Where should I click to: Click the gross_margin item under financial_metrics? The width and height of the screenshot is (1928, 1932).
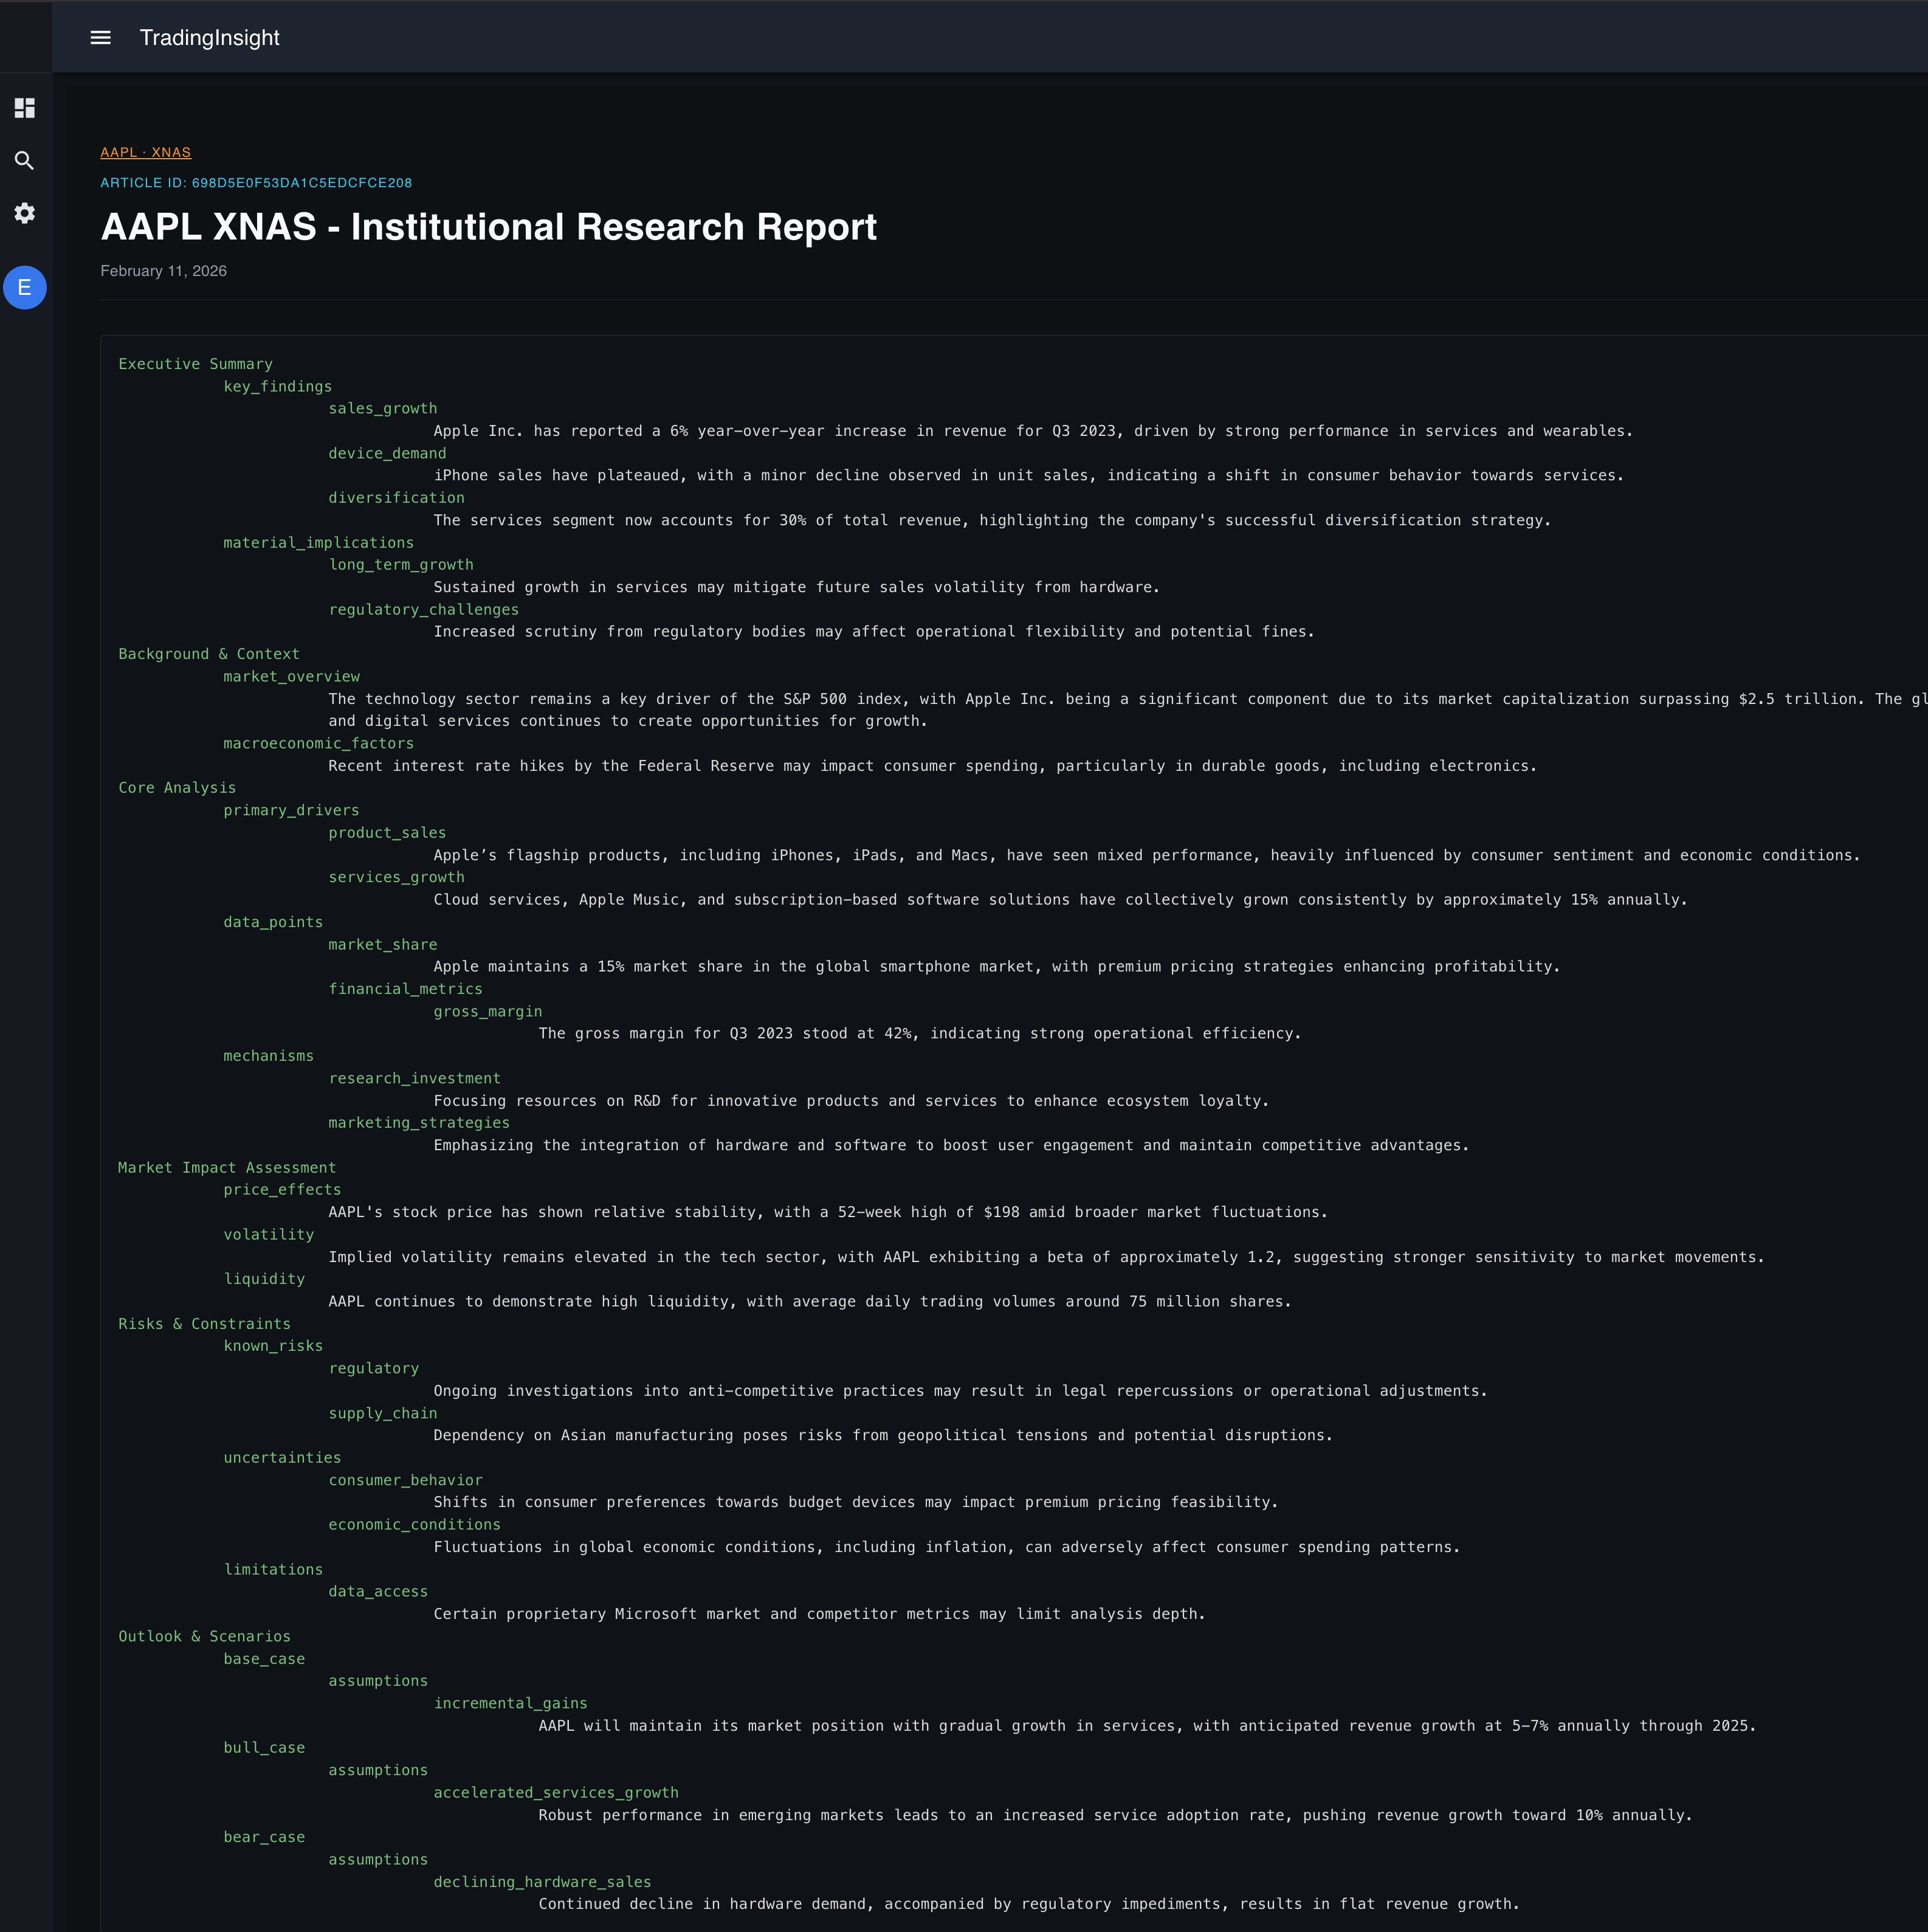(x=488, y=1011)
